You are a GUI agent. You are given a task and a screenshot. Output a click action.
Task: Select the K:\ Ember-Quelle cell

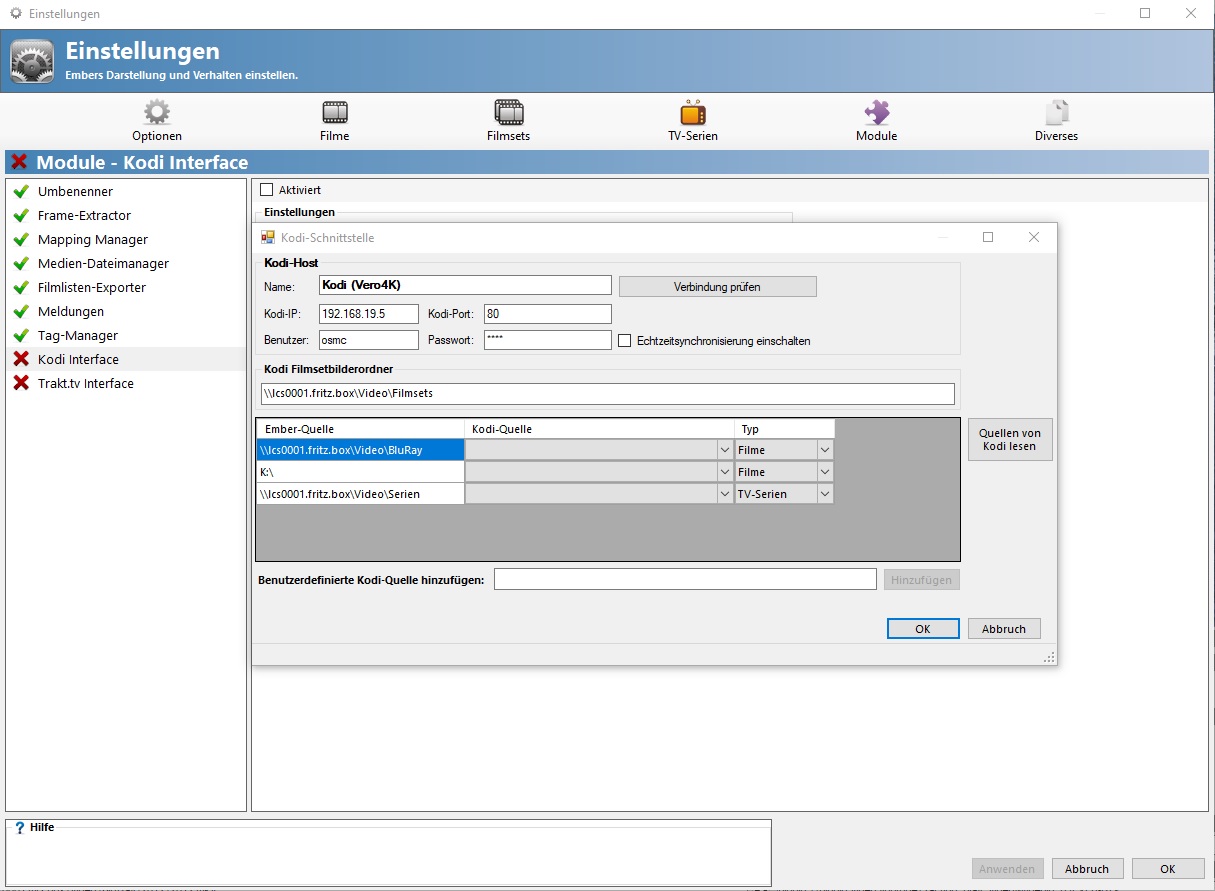[x=360, y=472]
